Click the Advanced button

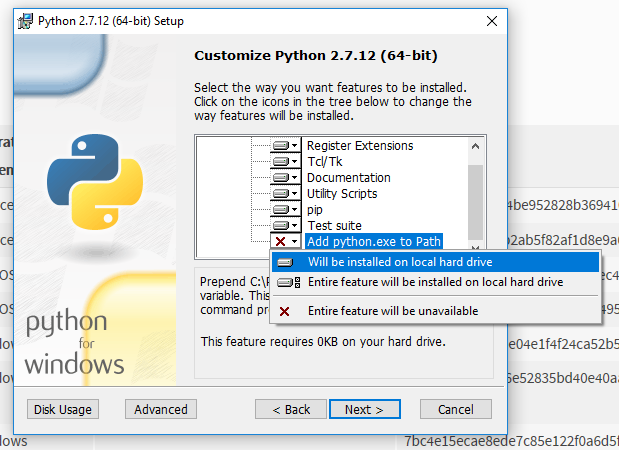[x=161, y=409]
